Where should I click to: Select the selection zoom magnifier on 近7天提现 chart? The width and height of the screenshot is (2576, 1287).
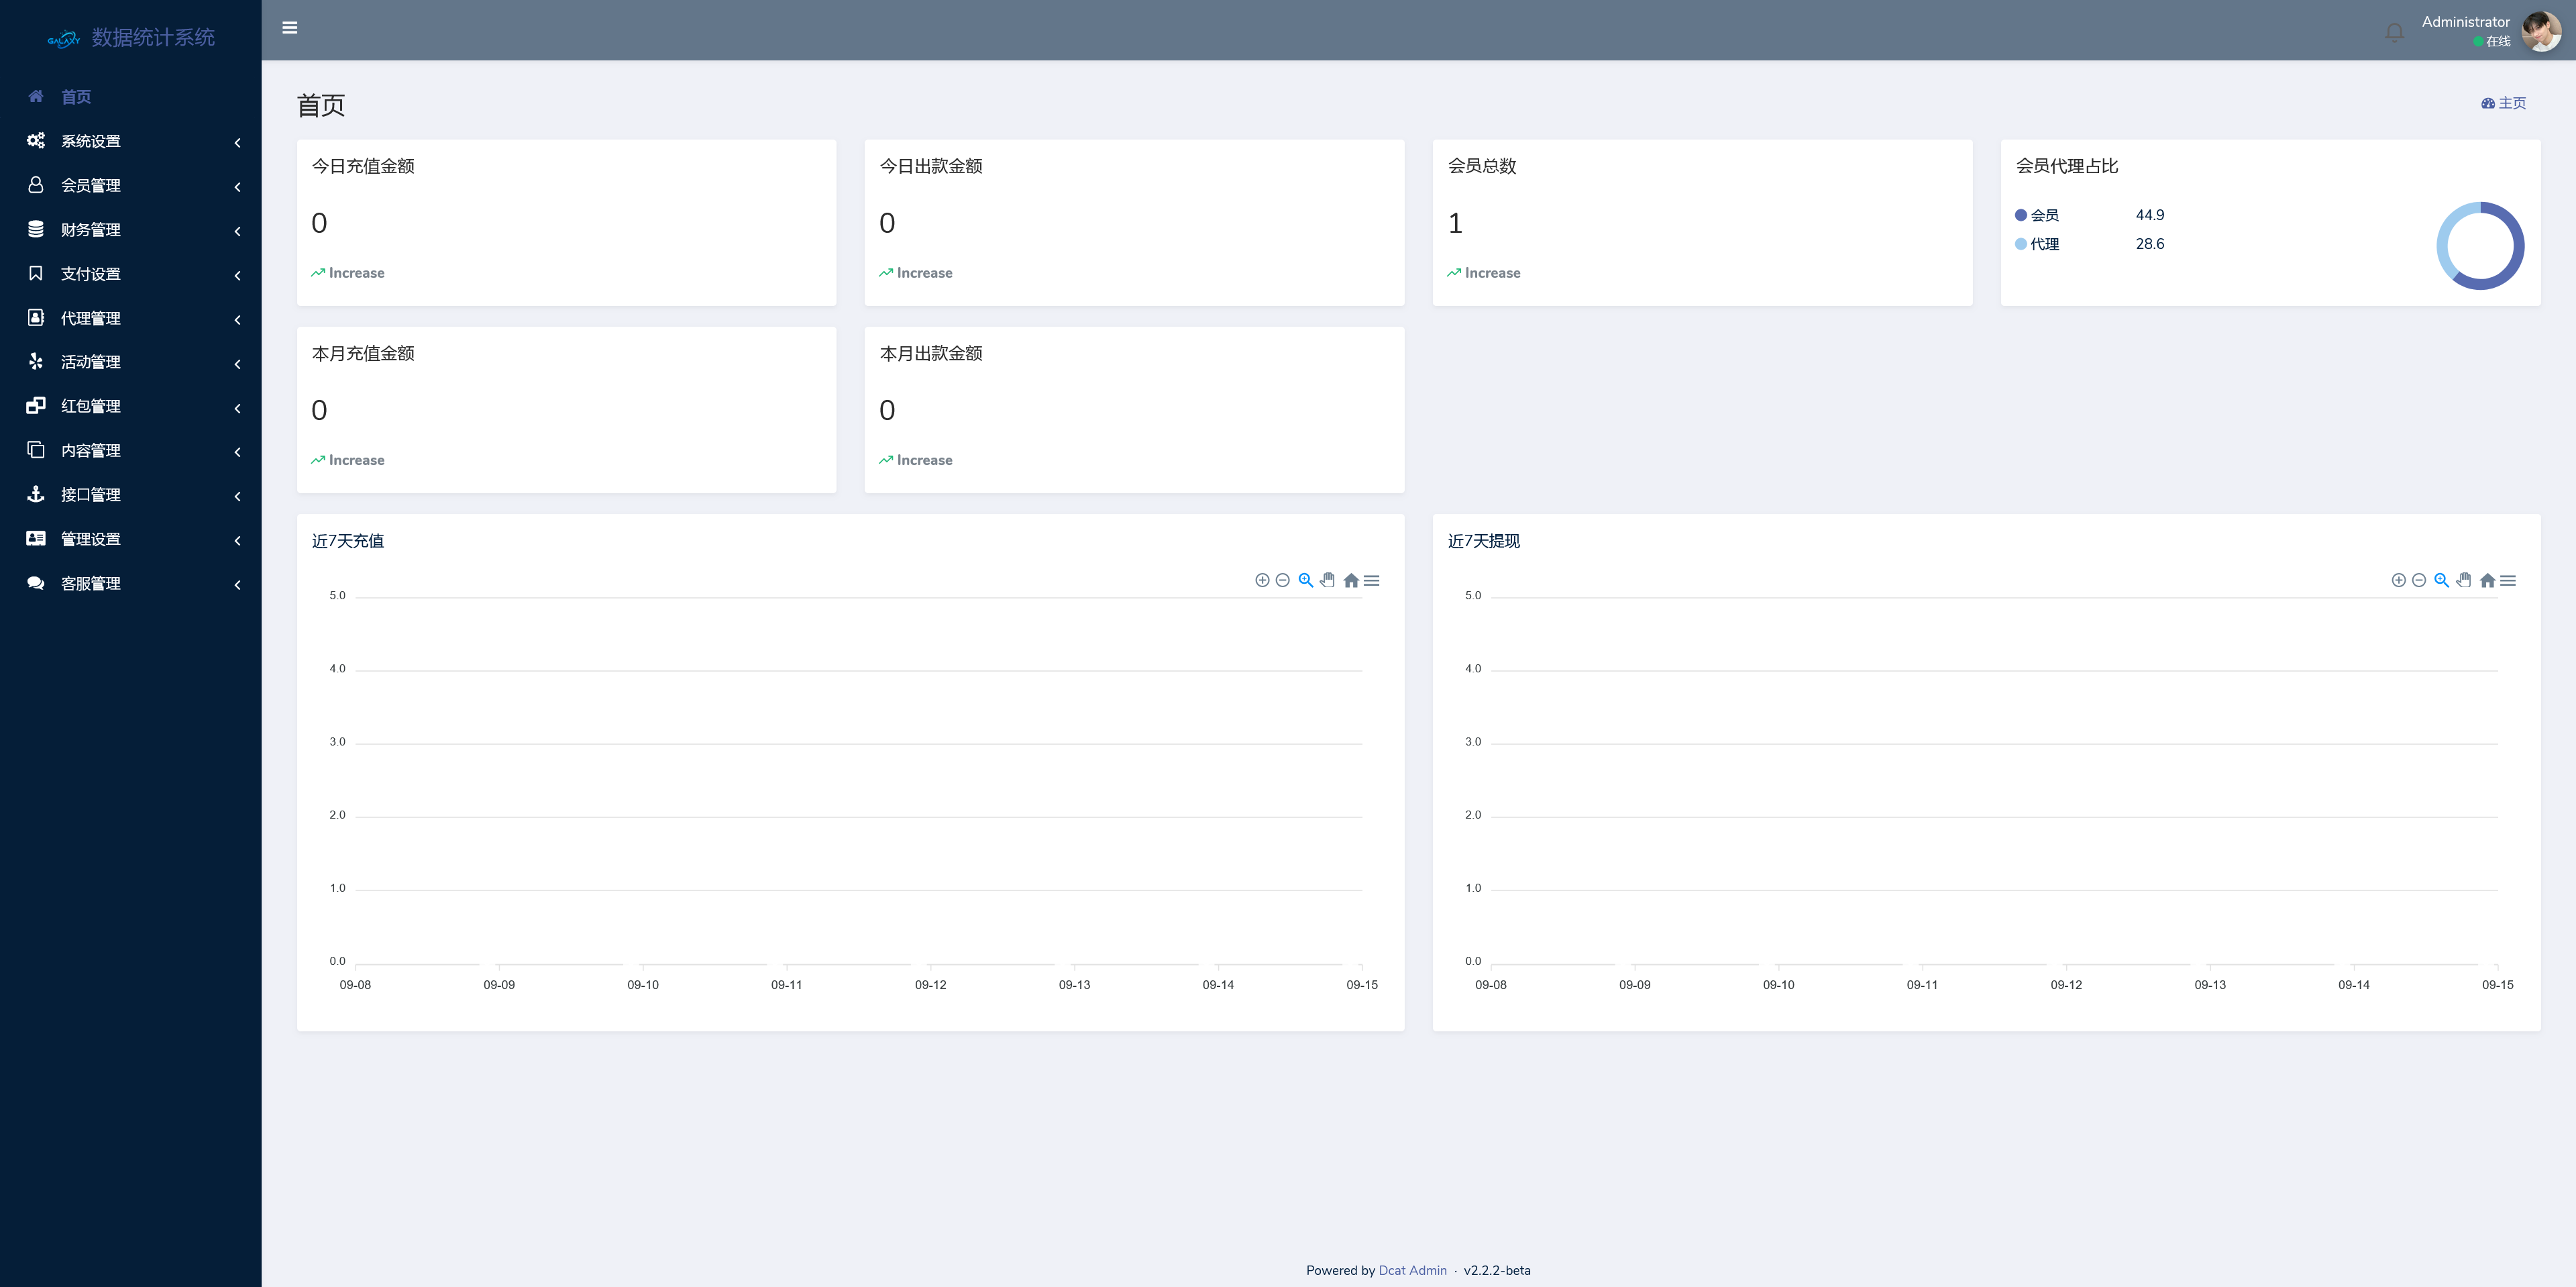click(2441, 580)
